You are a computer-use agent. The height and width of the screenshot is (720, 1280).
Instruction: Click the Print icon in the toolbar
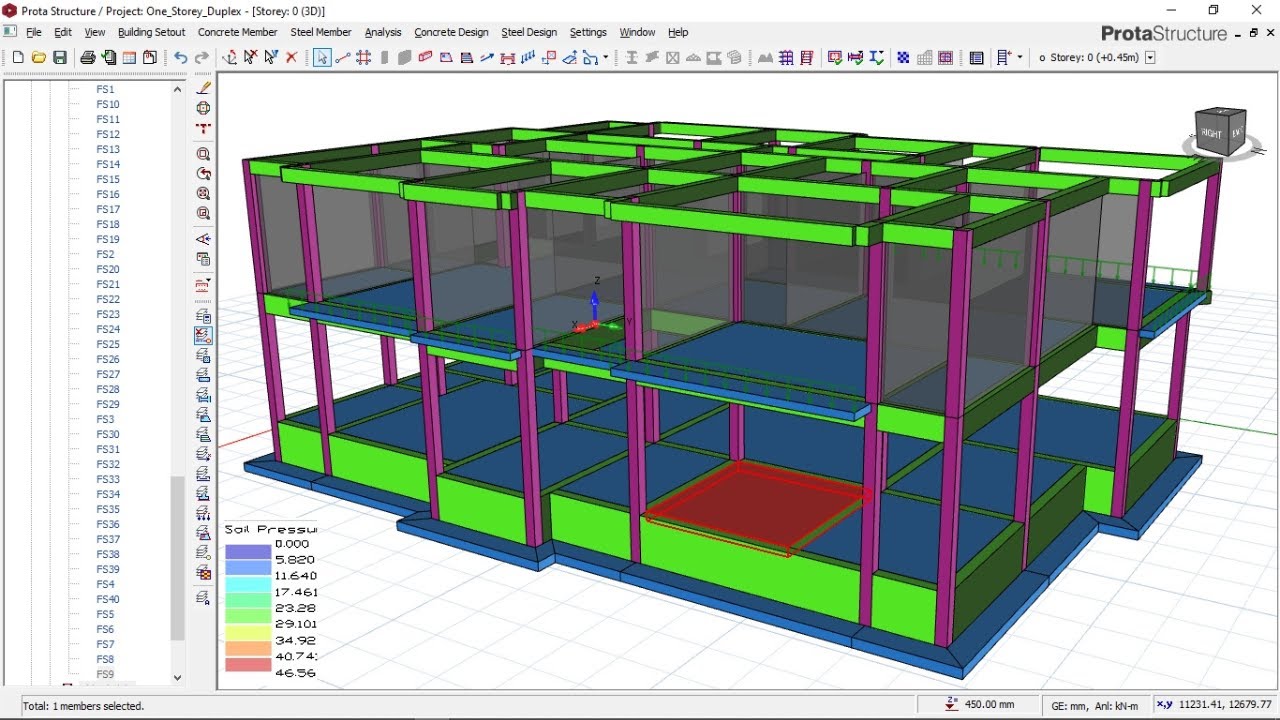[88, 58]
